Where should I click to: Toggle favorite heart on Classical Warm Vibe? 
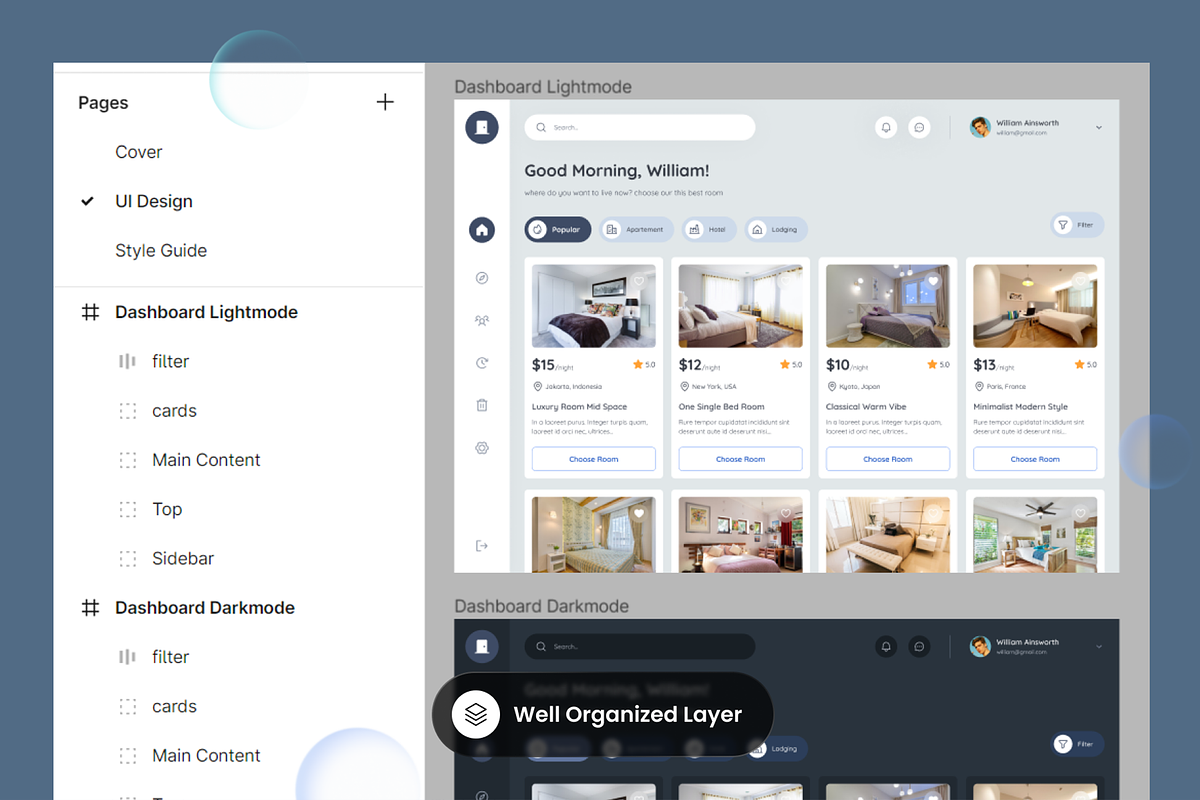point(933,281)
